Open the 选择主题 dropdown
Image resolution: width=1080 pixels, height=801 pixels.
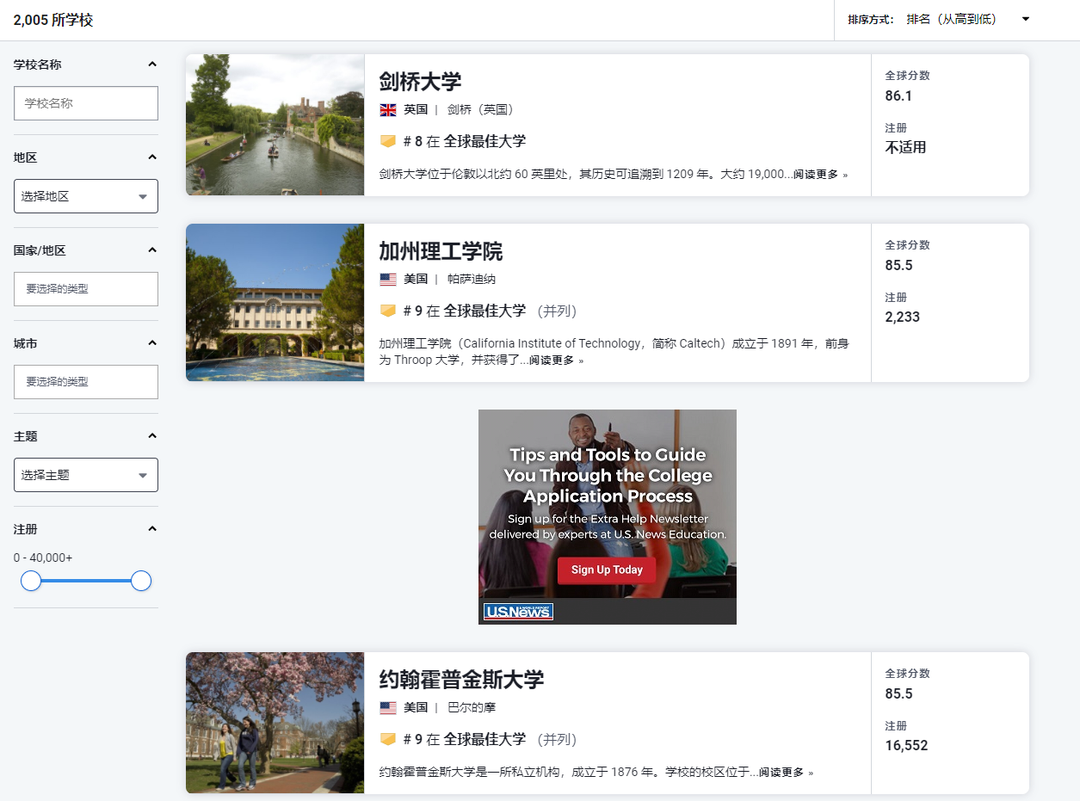pyautogui.click(x=86, y=475)
